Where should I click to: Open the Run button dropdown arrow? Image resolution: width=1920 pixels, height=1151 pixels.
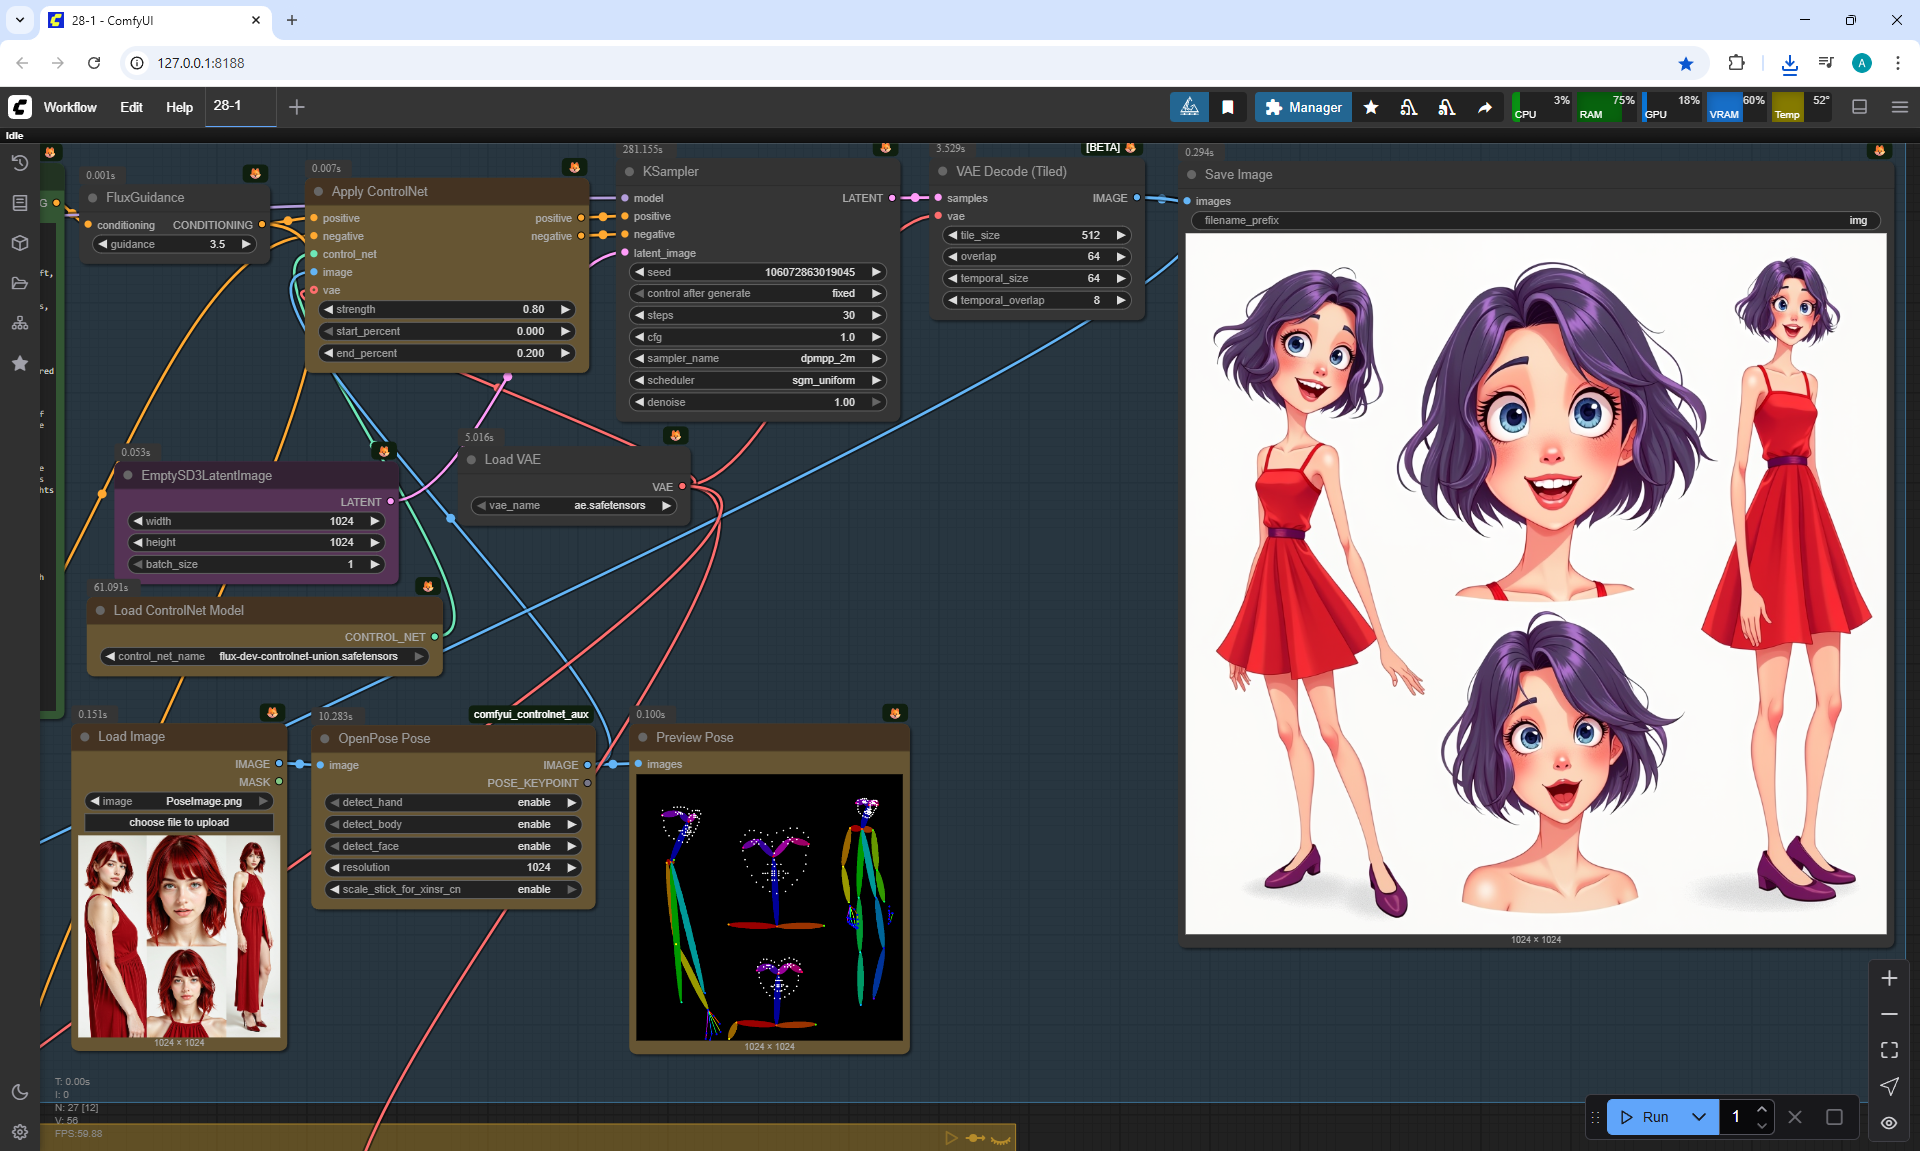(1698, 1117)
